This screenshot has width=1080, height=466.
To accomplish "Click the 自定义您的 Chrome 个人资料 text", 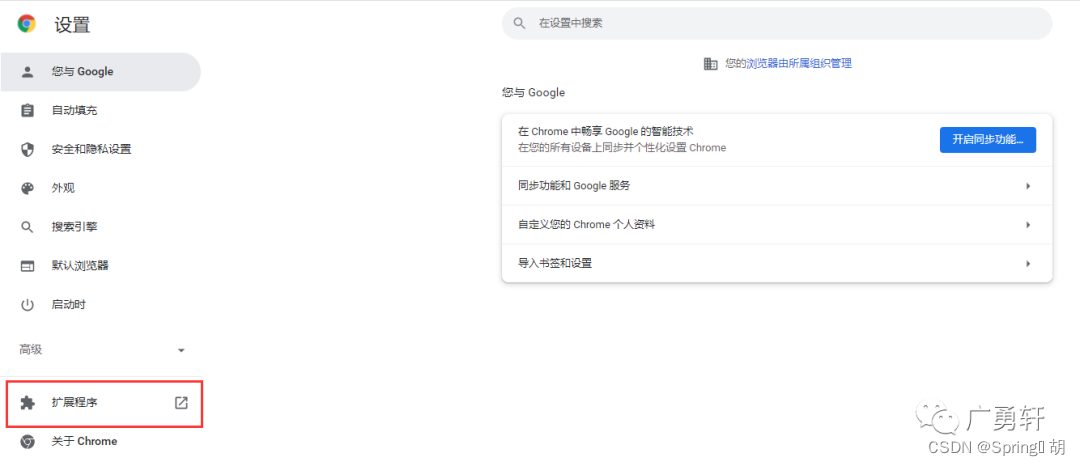I will (x=586, y=224).
